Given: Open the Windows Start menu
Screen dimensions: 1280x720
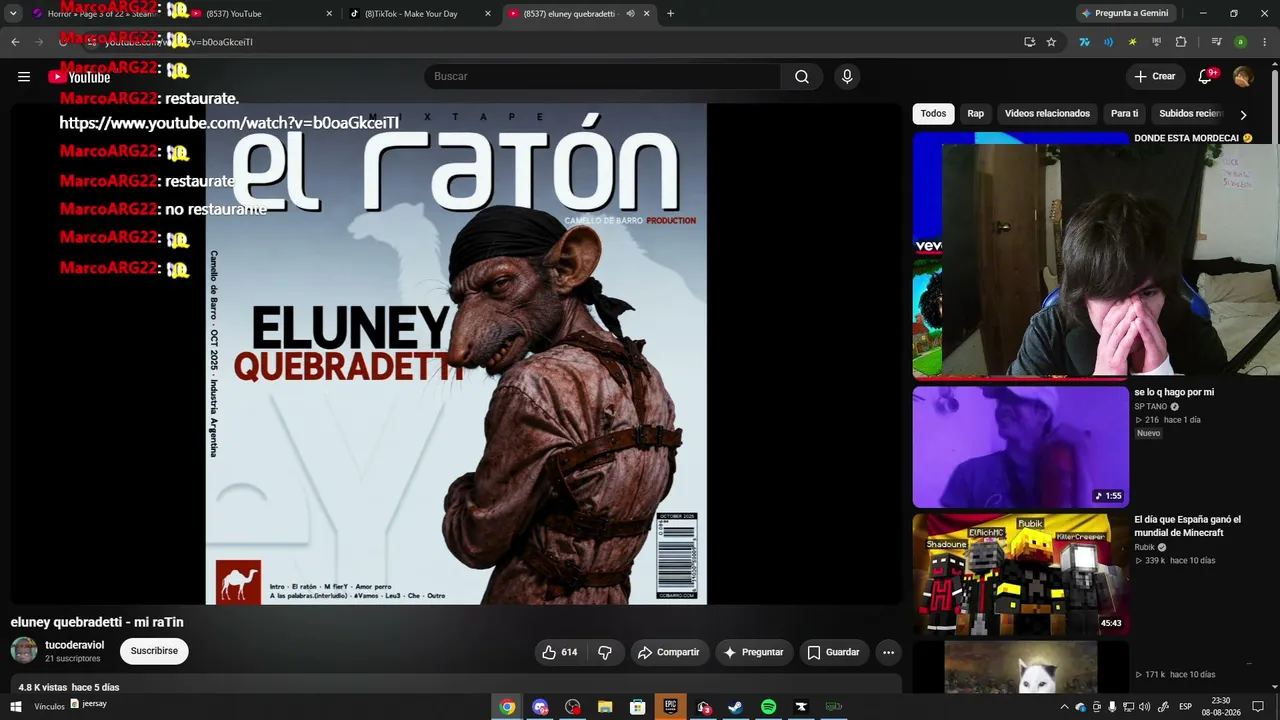Looking at the screenshot, I should 15,707.
